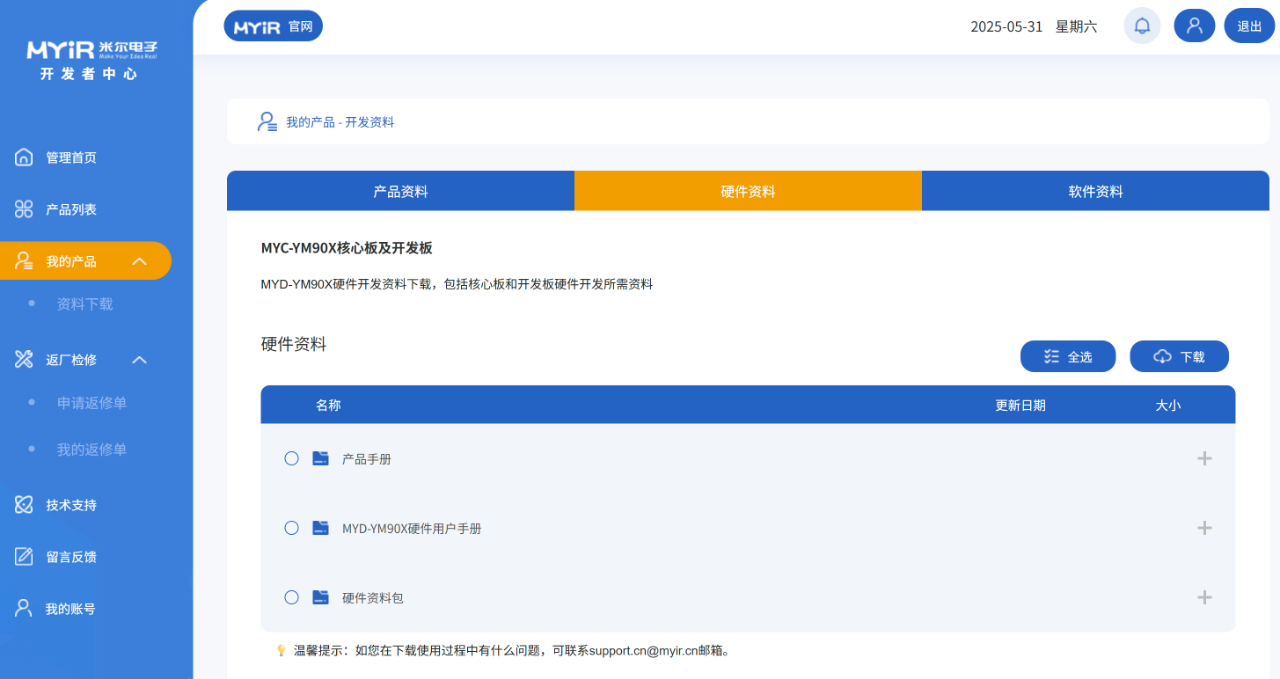This screenshot has width=1280, height=679.
Task: Click the 下载 download button
Action: click(1179, 356)
